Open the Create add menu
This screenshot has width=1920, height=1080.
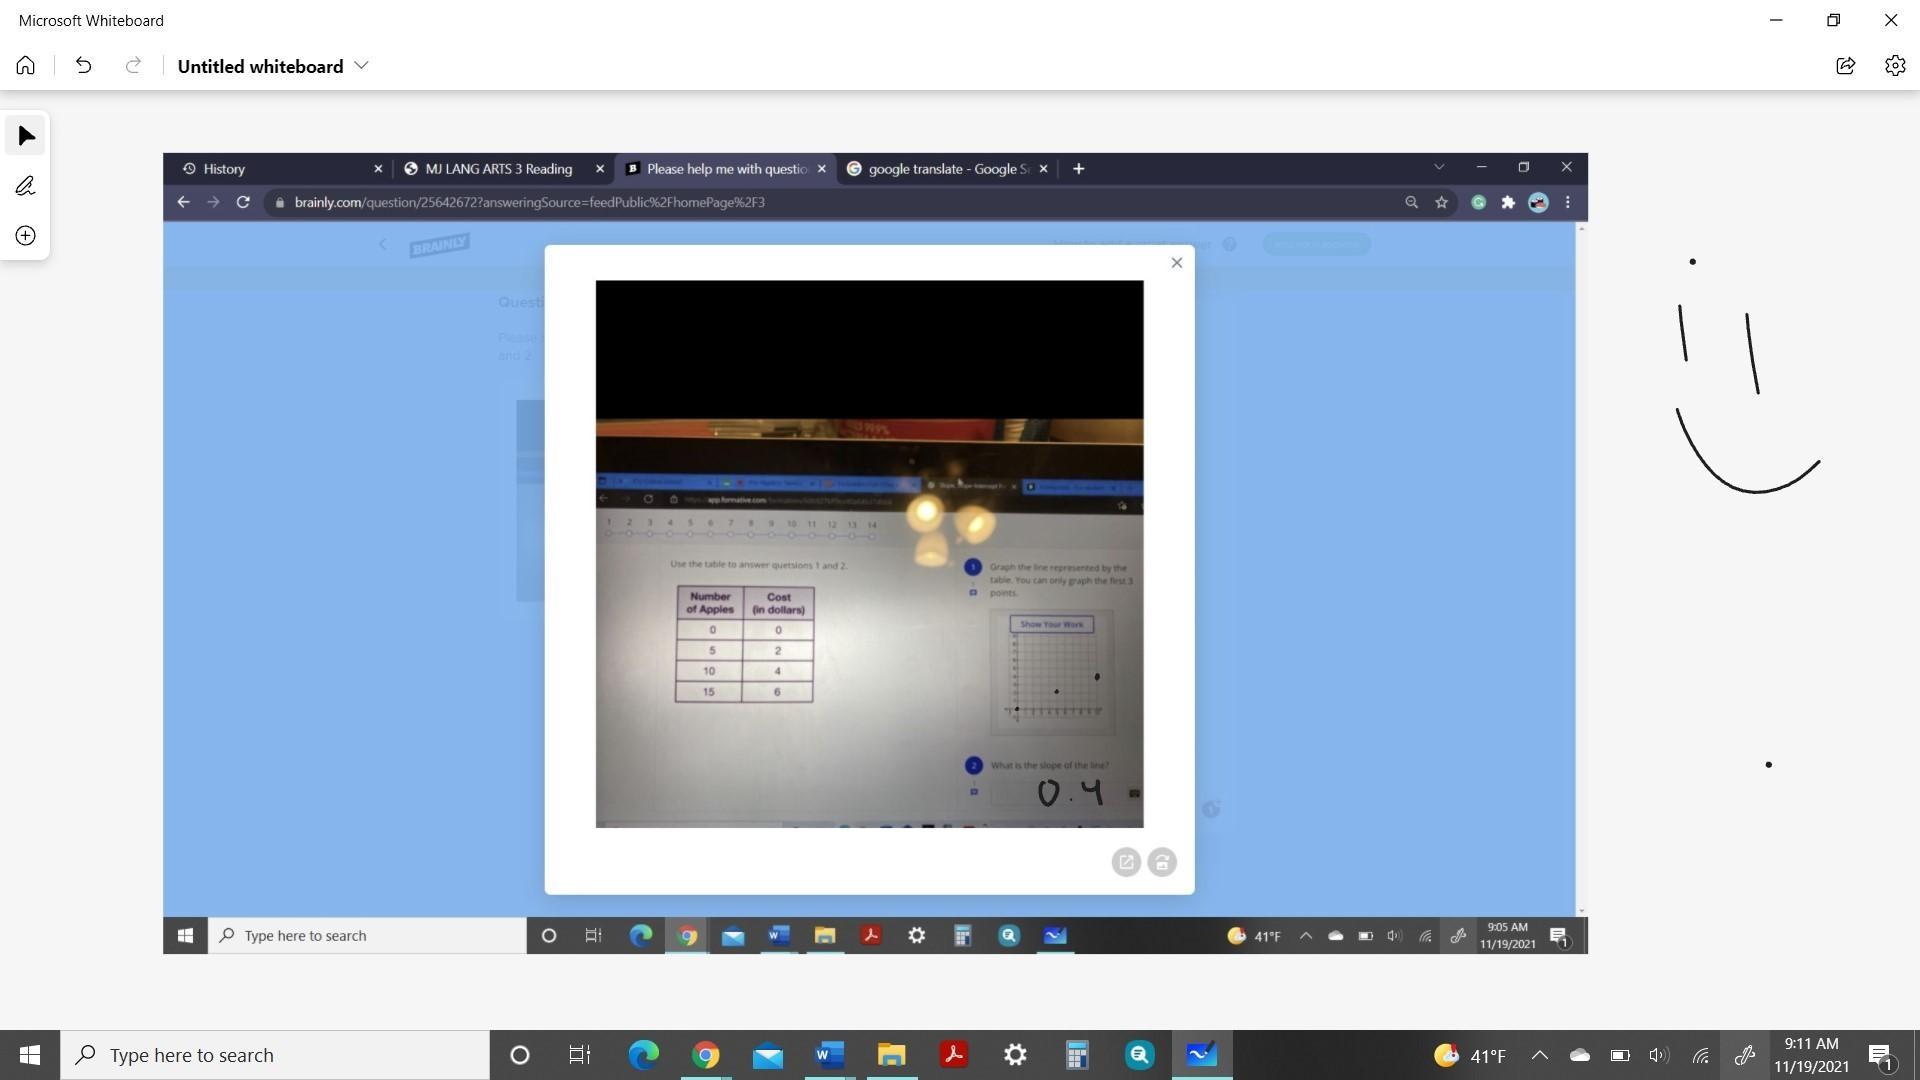pos(26,236)
